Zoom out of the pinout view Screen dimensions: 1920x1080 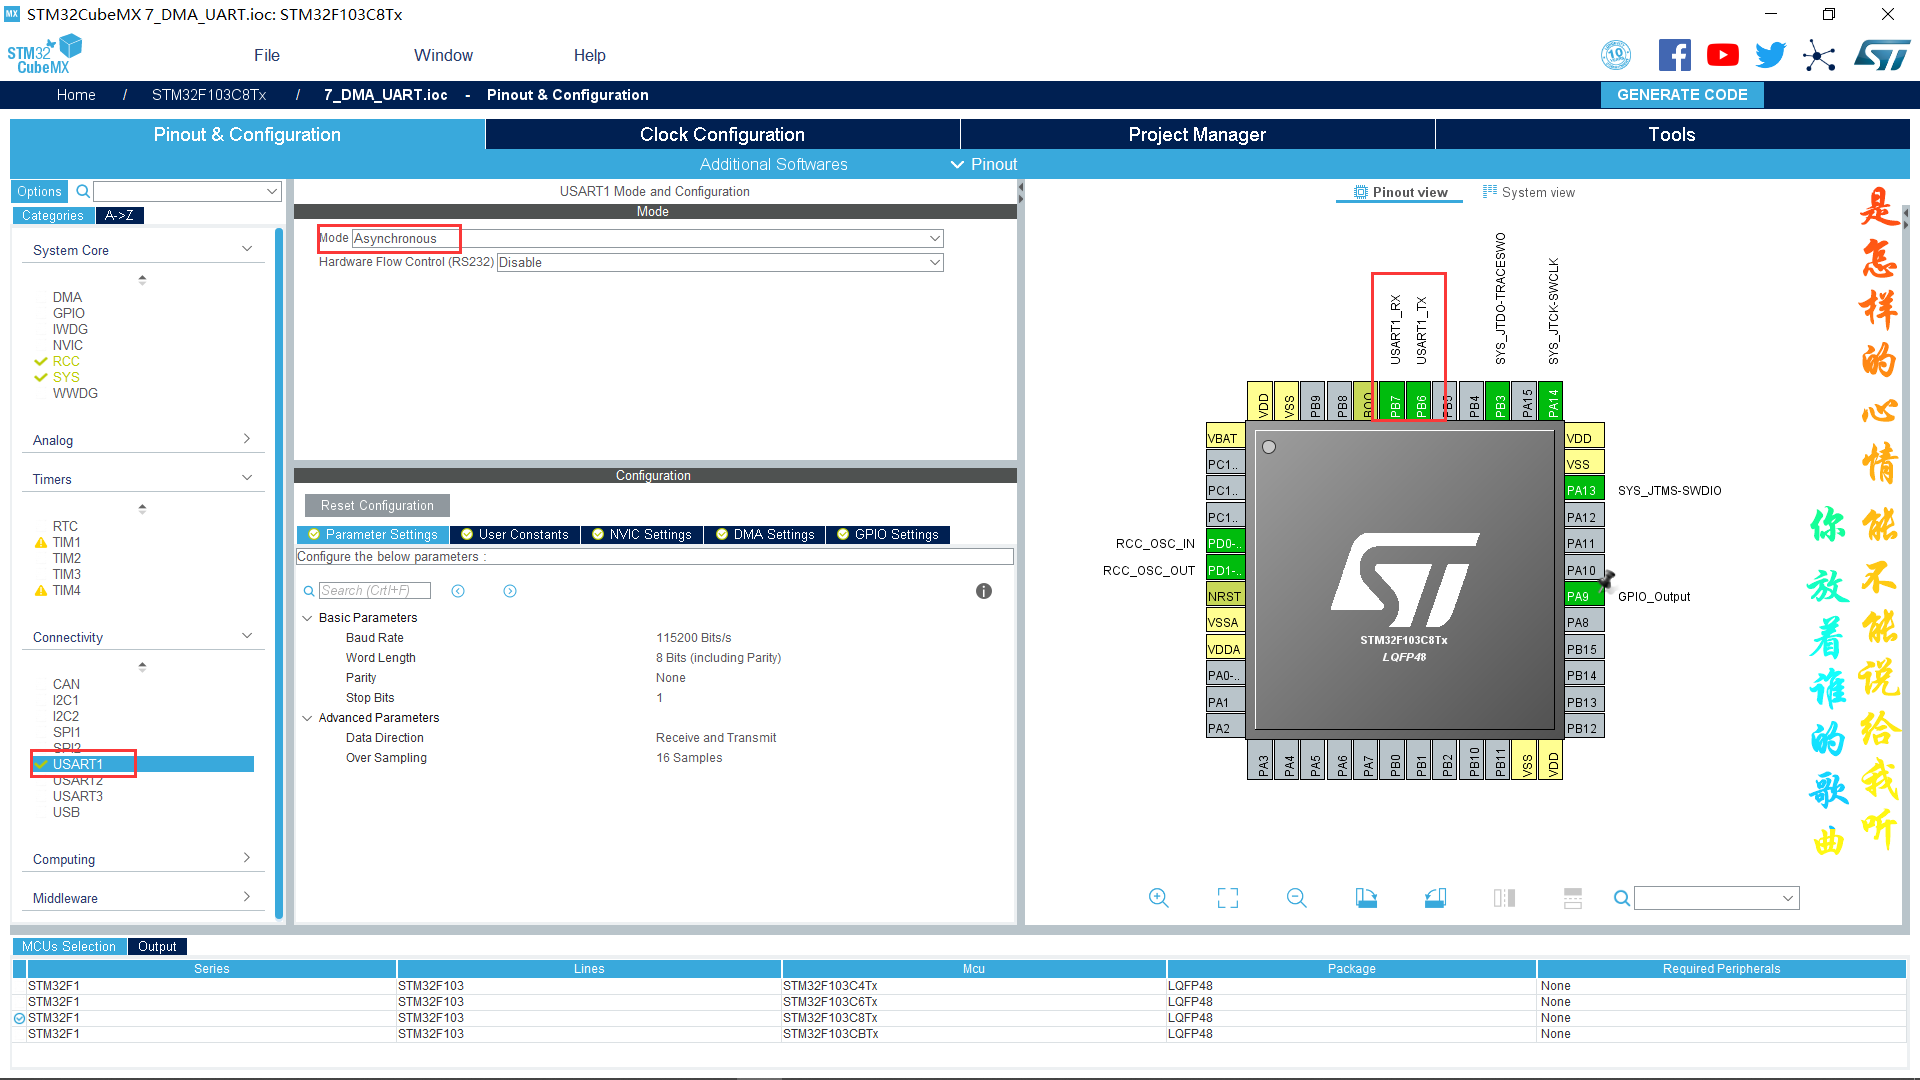tap(1296, 898)
